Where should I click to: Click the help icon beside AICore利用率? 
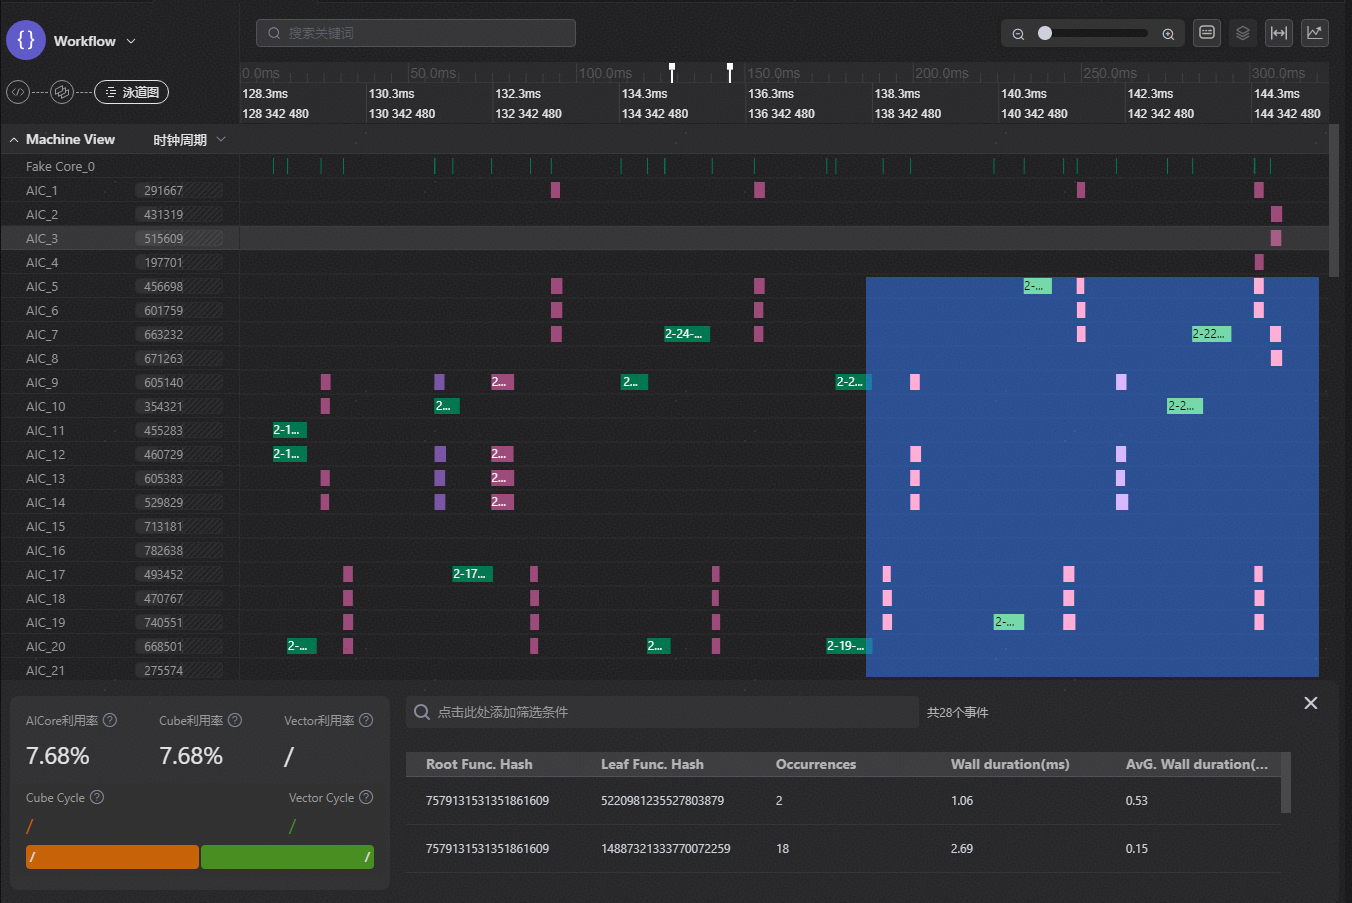point(110,720)
